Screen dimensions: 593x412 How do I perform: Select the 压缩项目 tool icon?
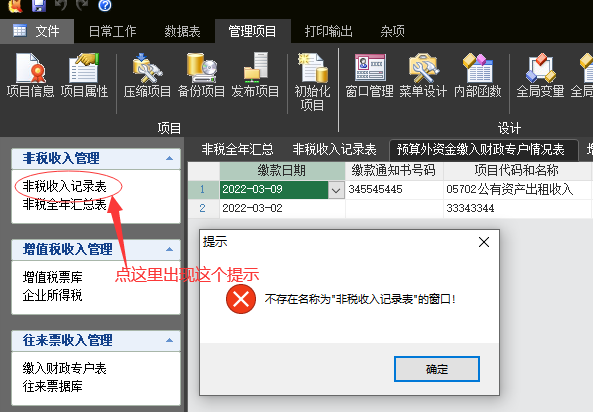click(x=147, y=75)
